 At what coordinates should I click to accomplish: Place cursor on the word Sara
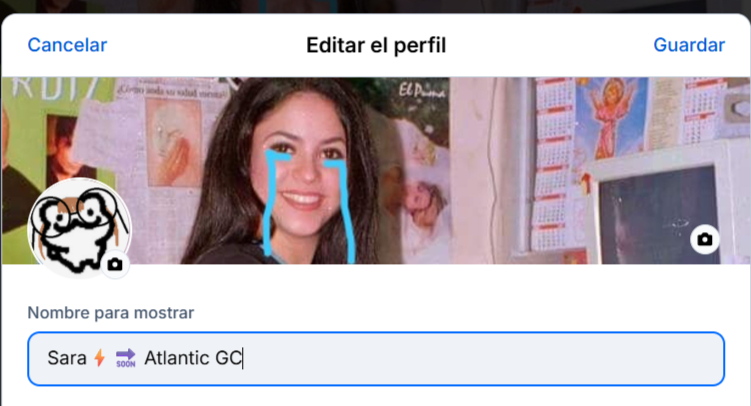point(67,358)
